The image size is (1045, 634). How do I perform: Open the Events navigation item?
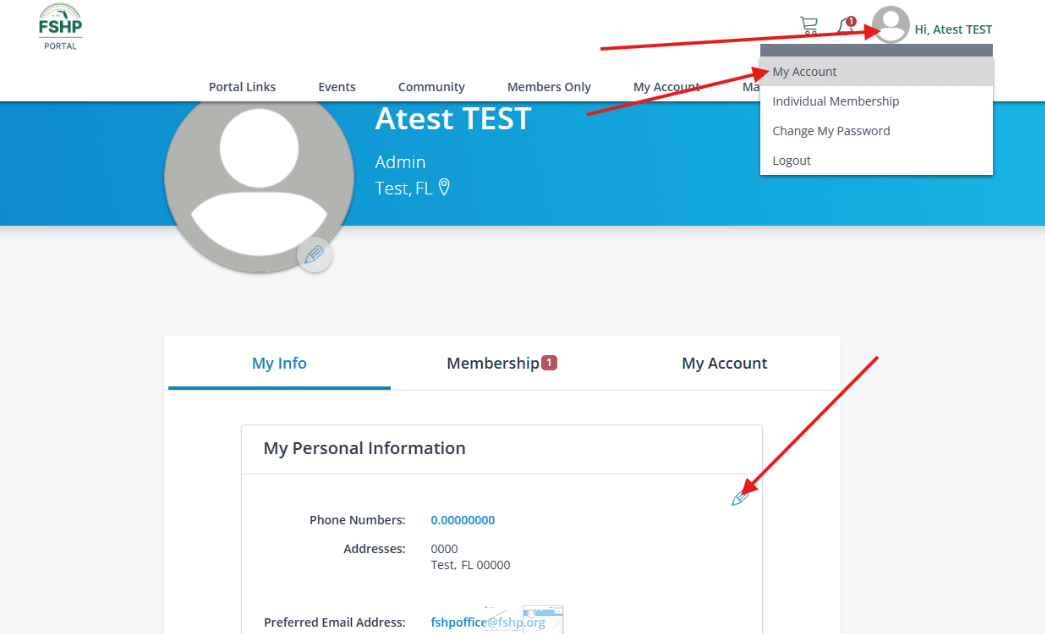337,87
